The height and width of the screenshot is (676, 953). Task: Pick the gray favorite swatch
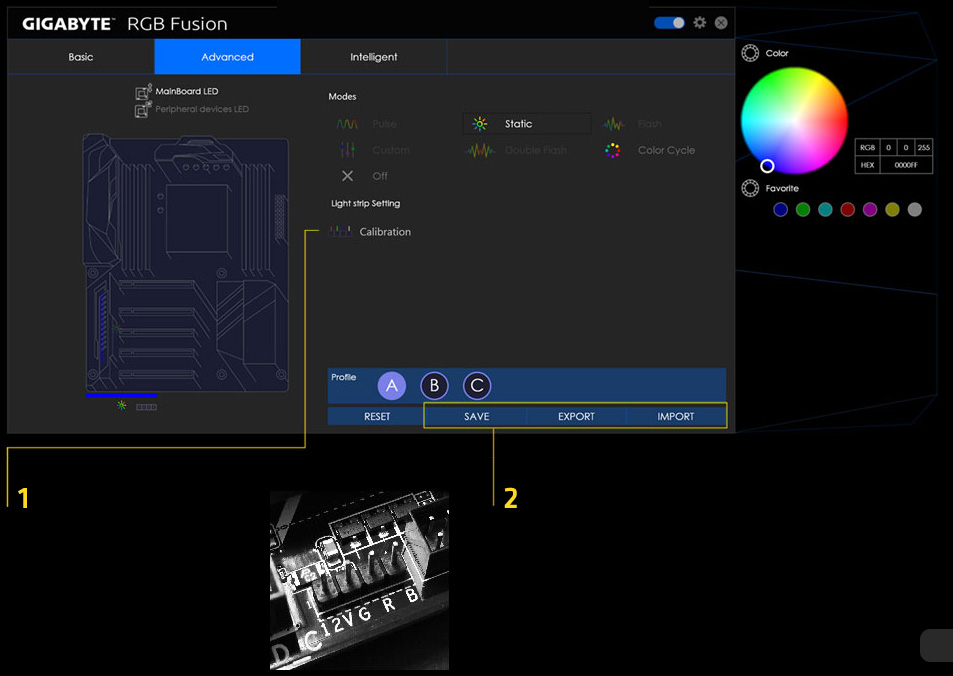915,210
